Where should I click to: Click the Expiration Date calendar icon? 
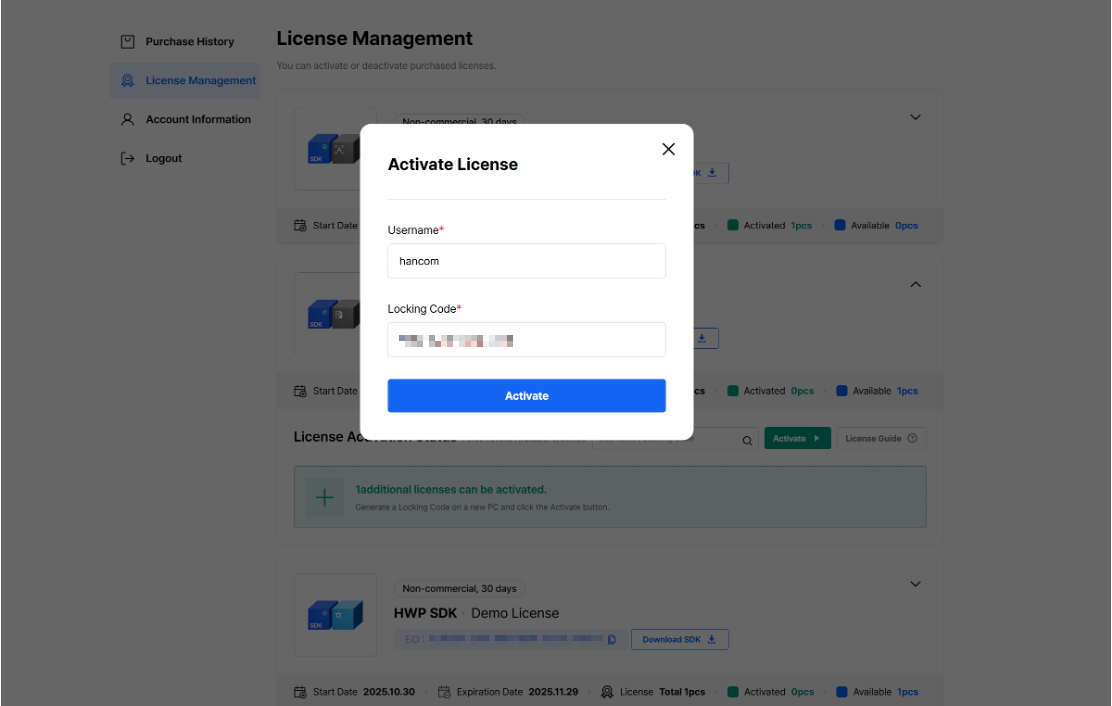442,691
